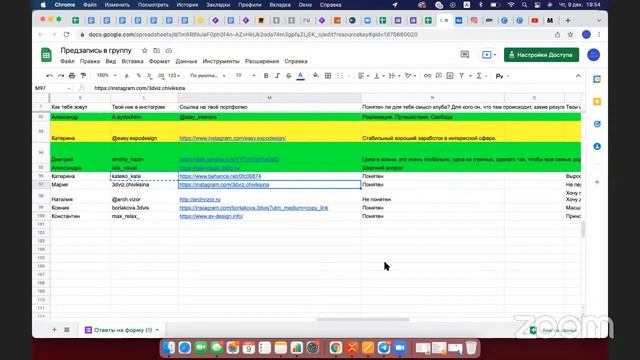Click the vertical scrollbar thumb

(583, 229)
